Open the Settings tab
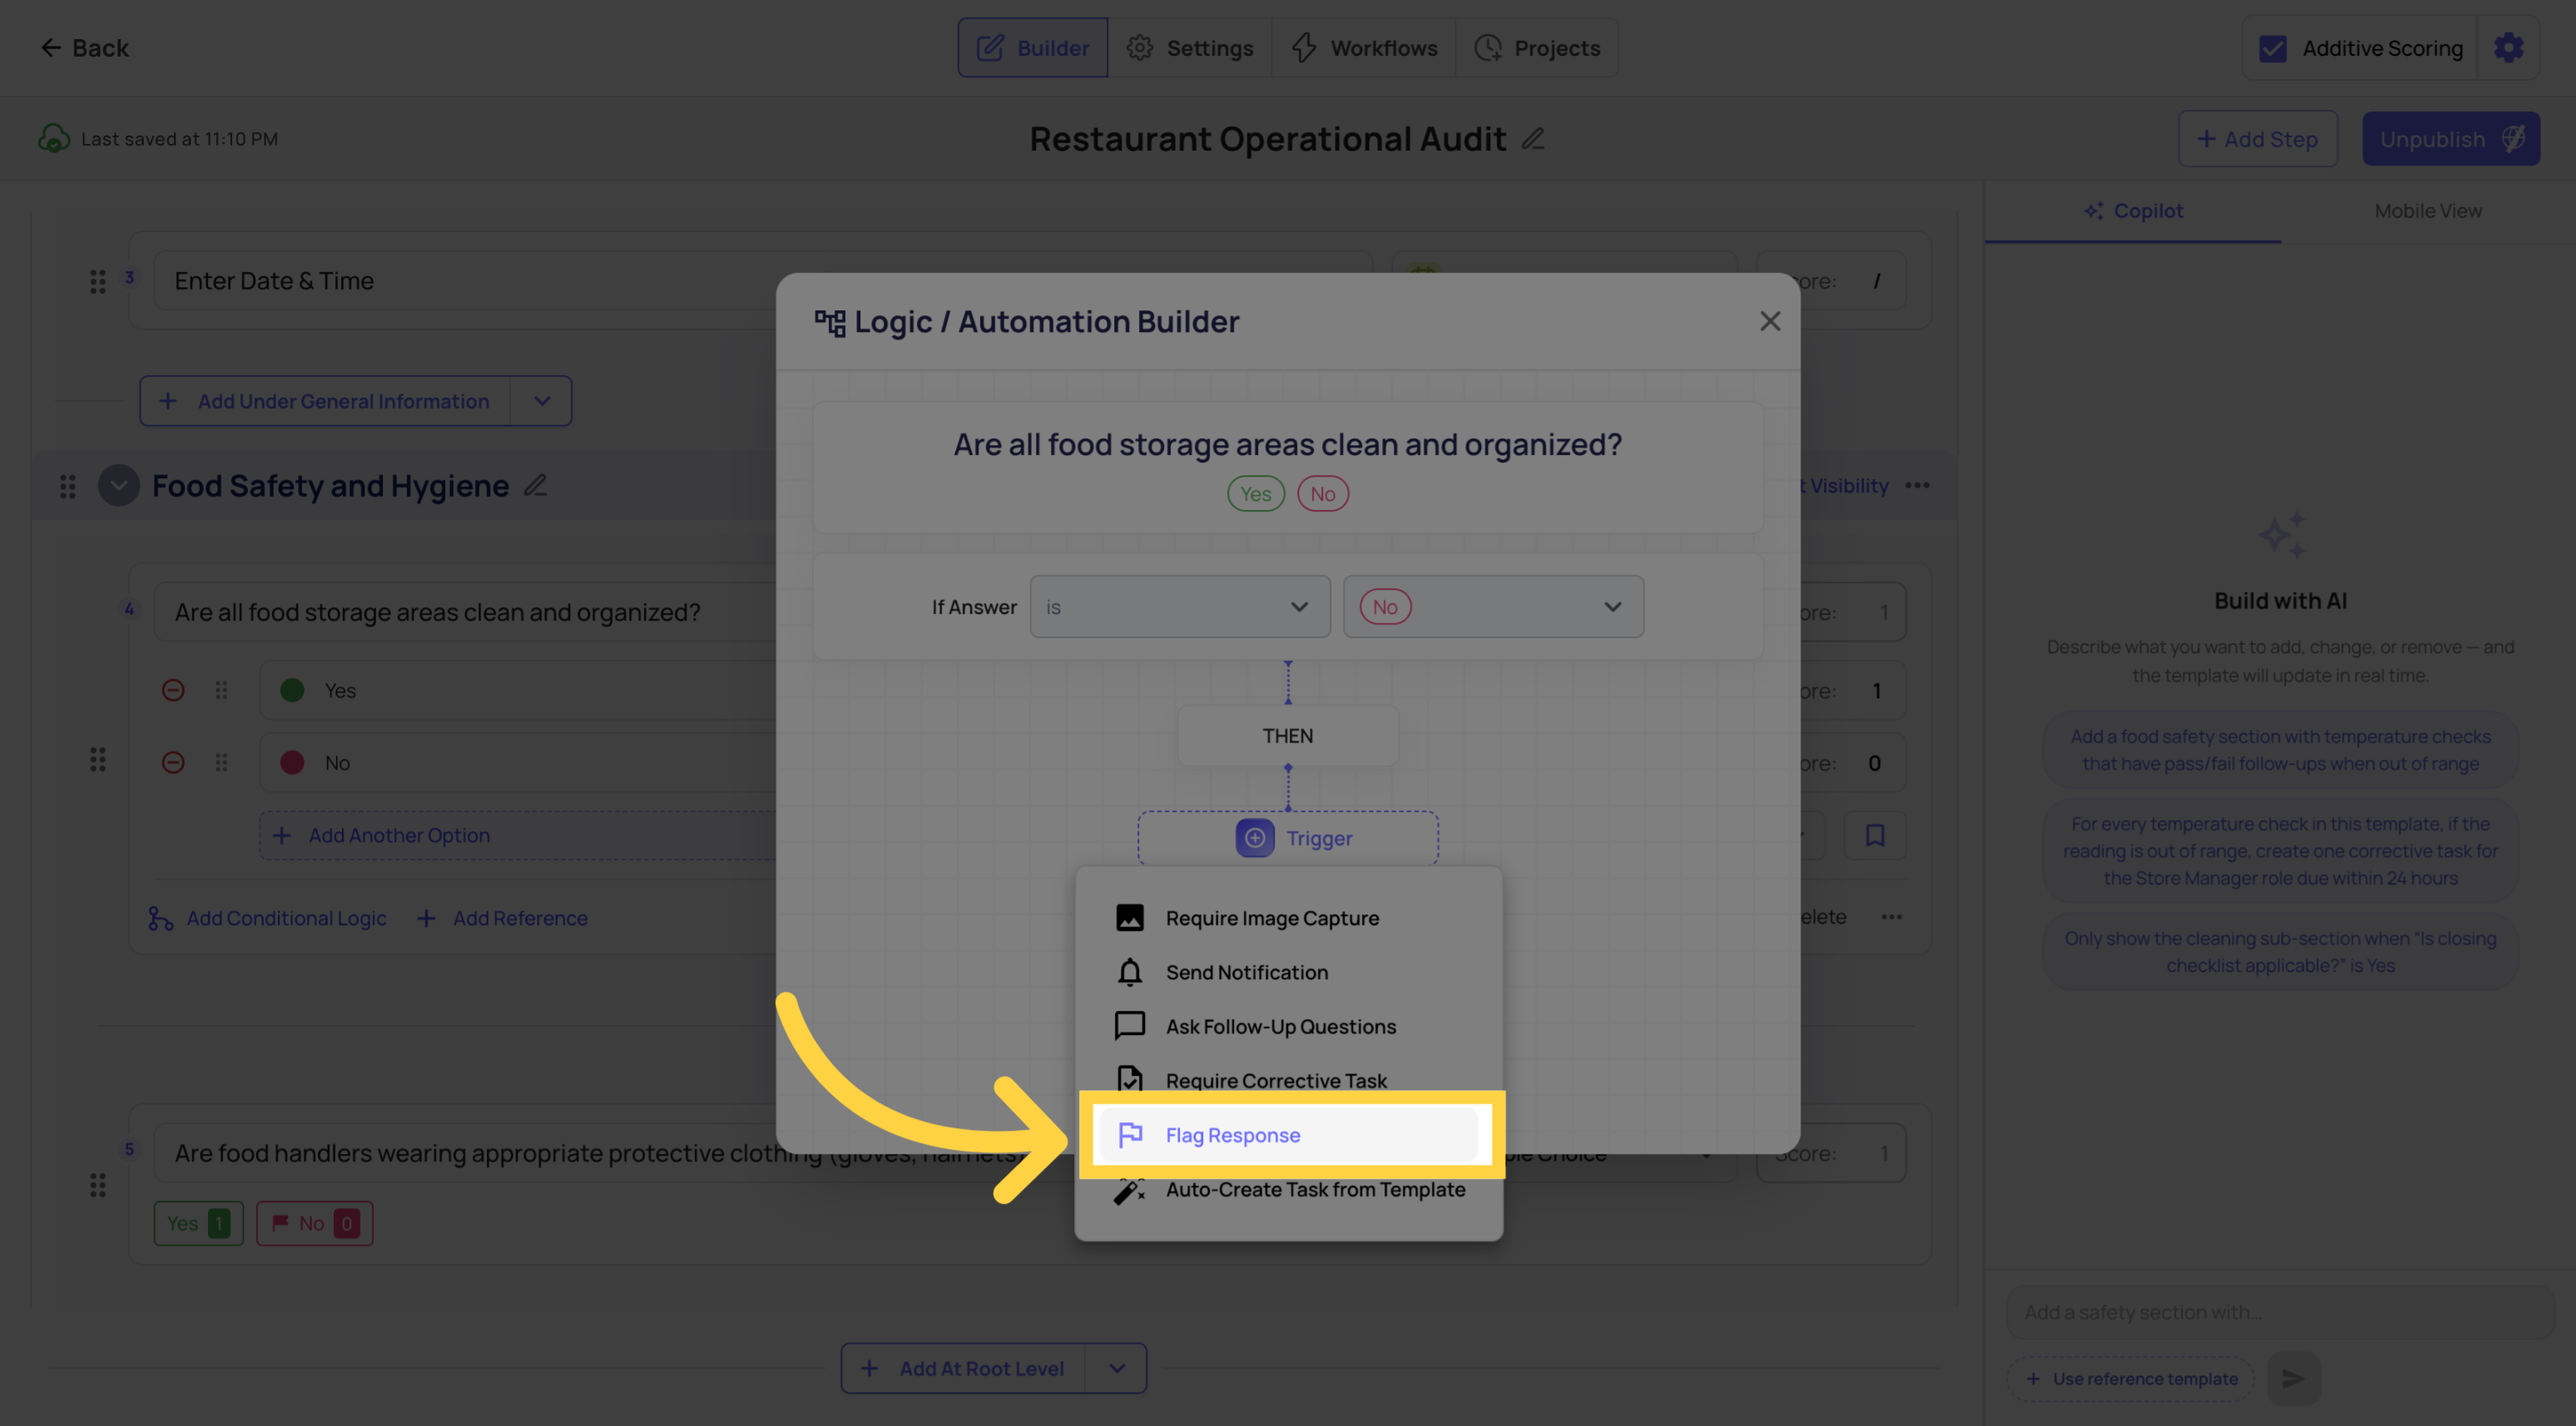 [x=1189, y=48]
